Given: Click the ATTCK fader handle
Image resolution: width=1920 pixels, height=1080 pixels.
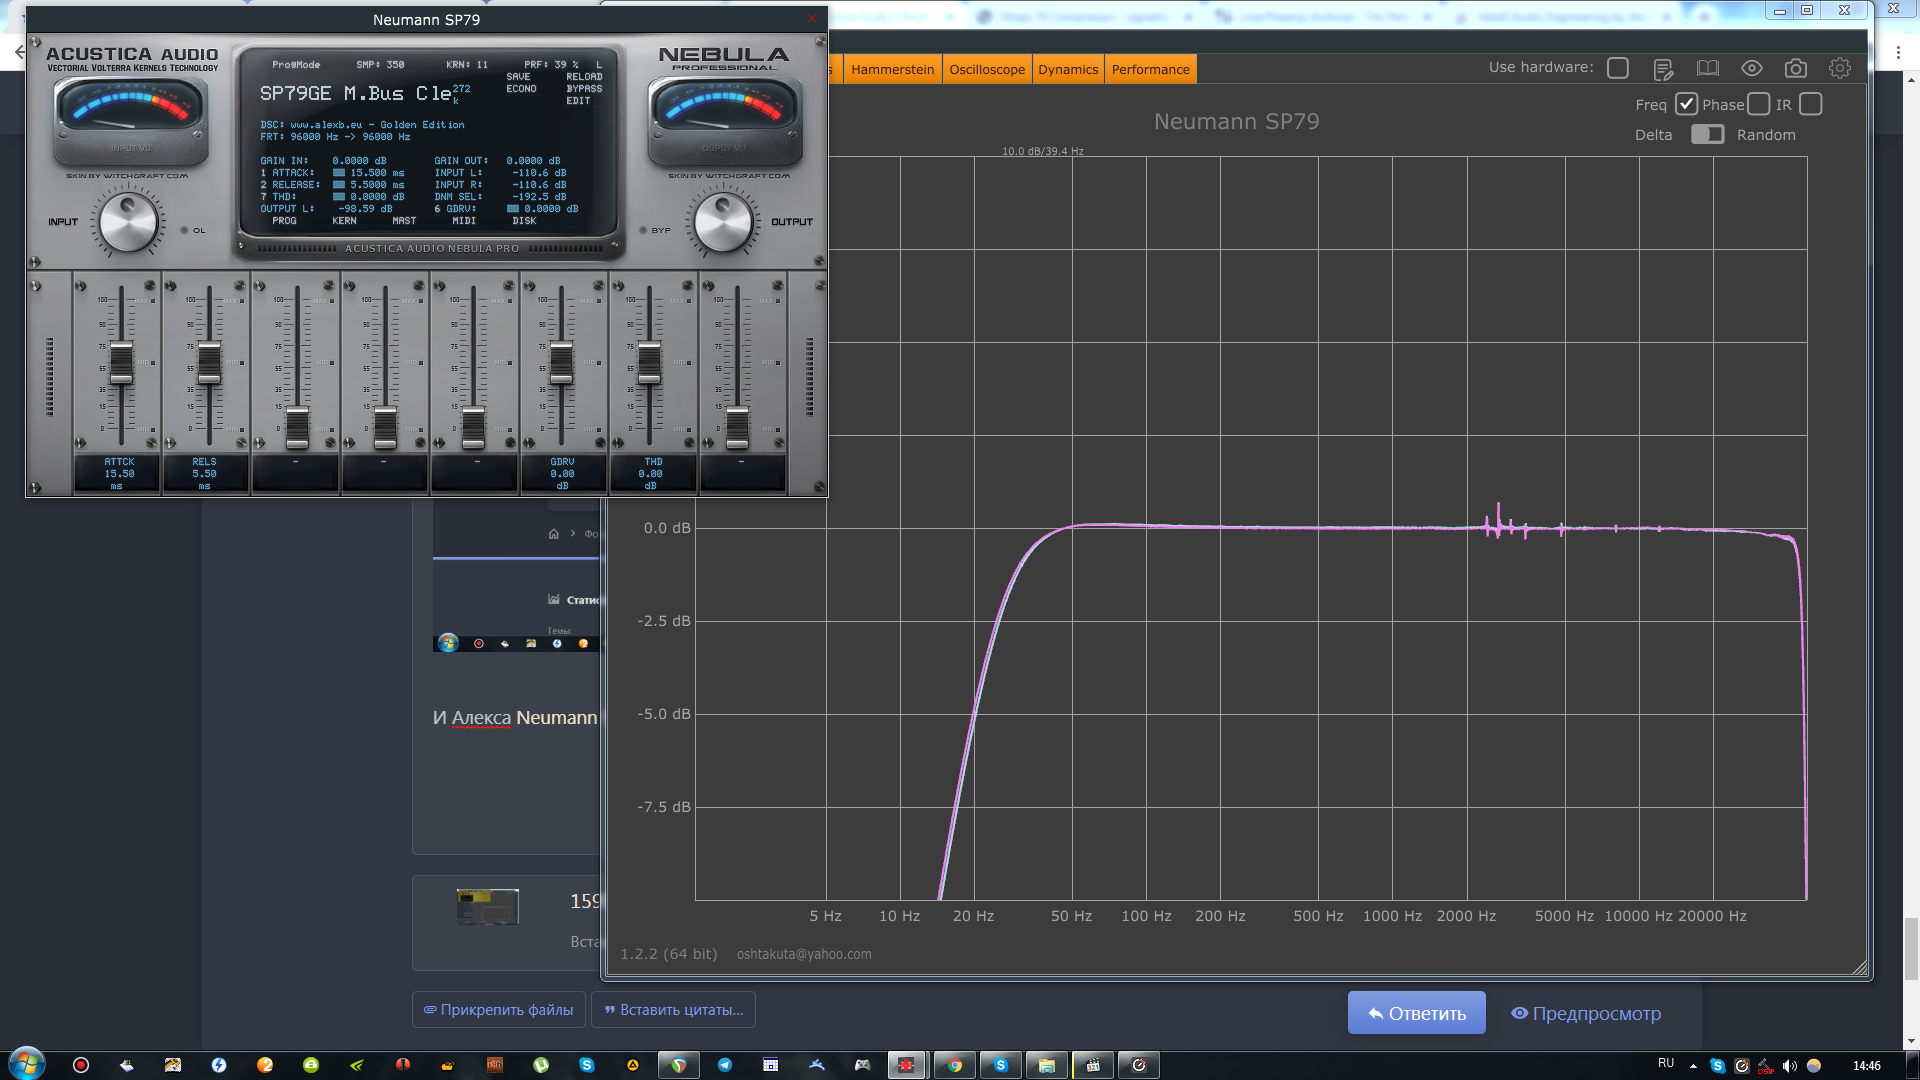Looking at the screenshot, I should point(121,363).
